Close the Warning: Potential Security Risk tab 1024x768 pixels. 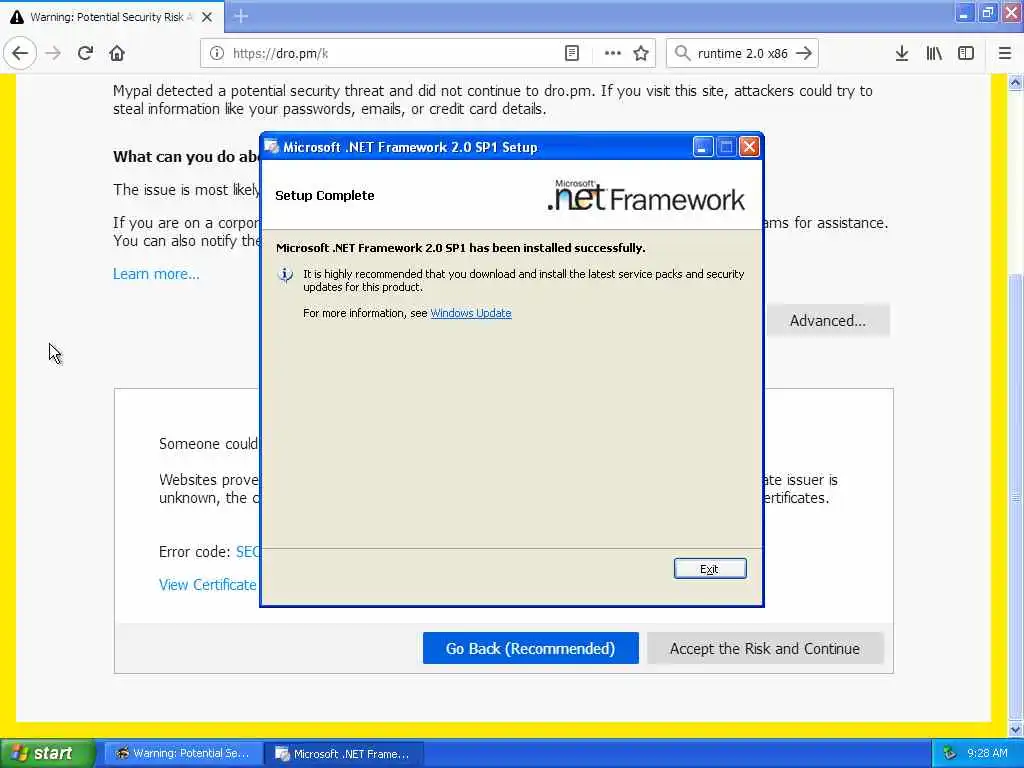[207, 17]
